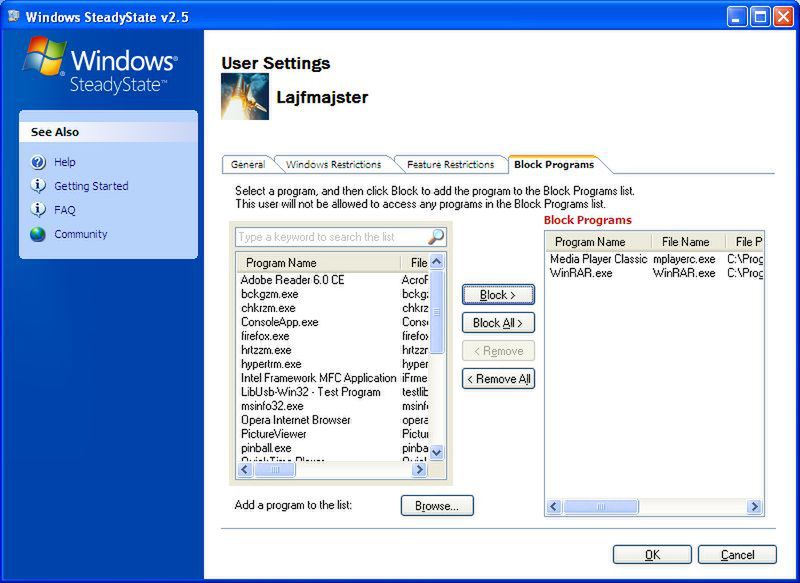Click the Browse... button
The image size is (800, 583).
point(437,505)
